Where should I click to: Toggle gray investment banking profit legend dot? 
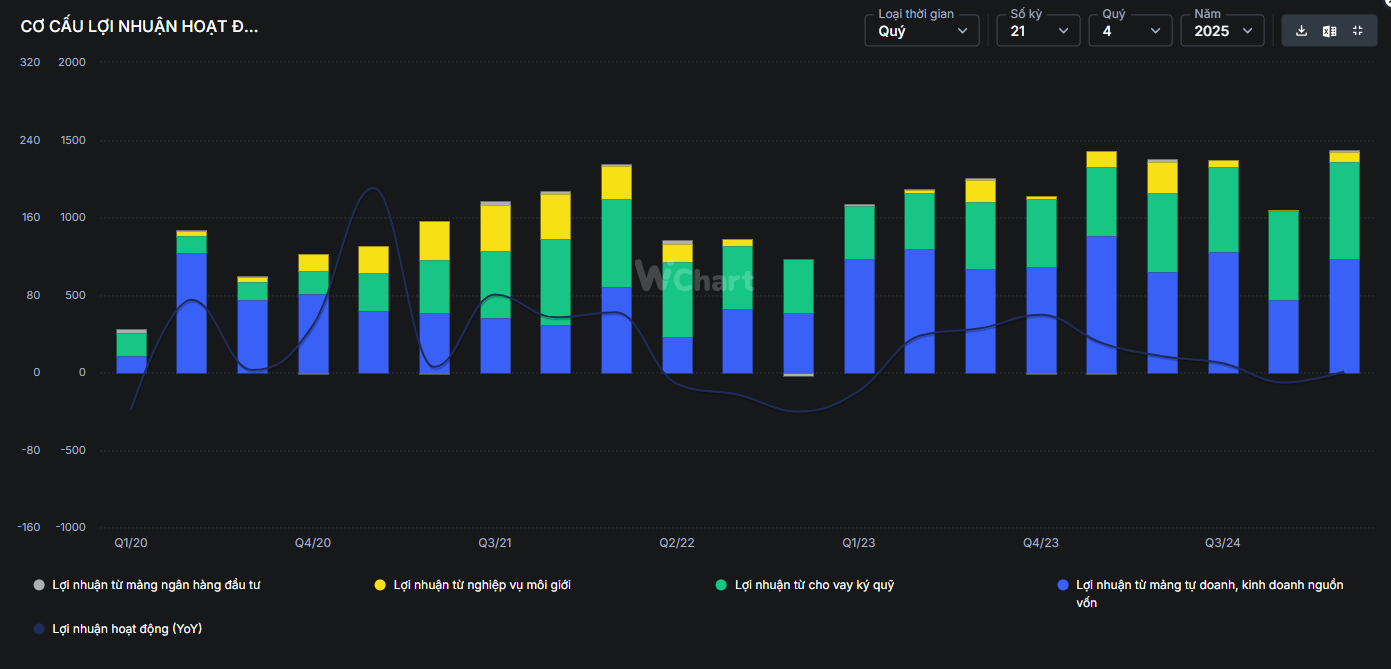39,585
